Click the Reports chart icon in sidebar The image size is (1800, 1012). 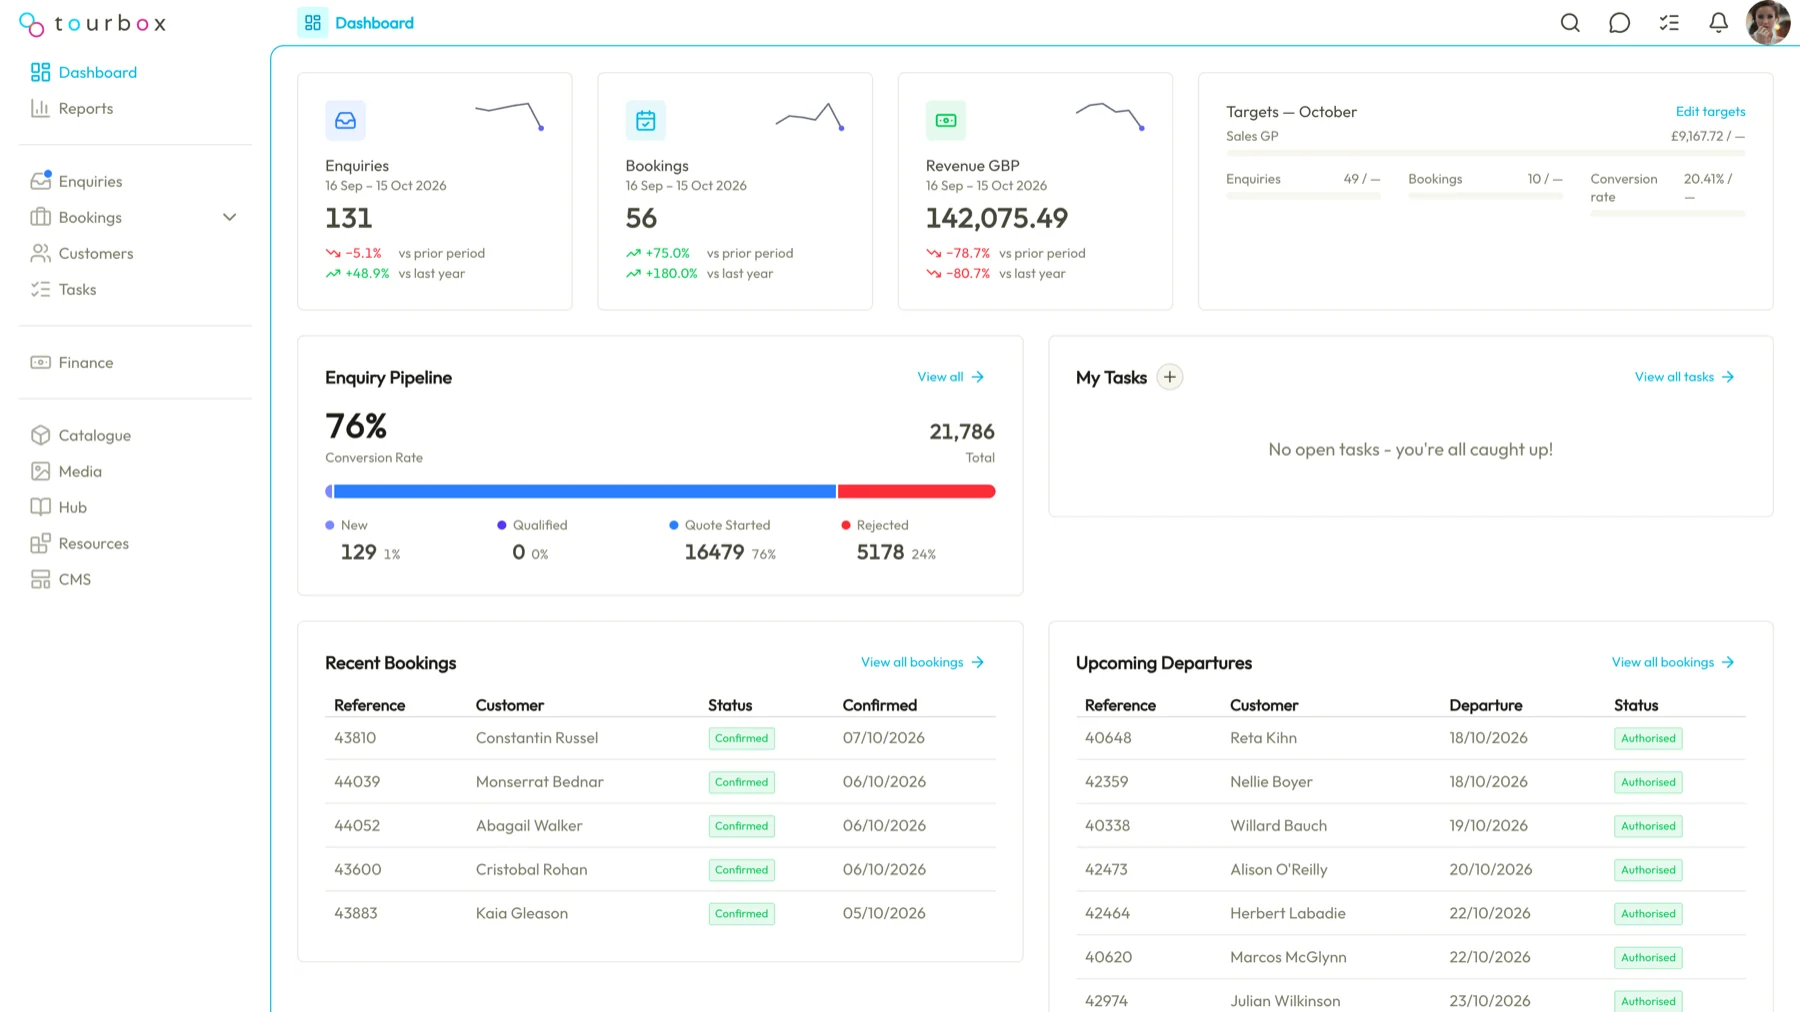(x=40, y=108)
